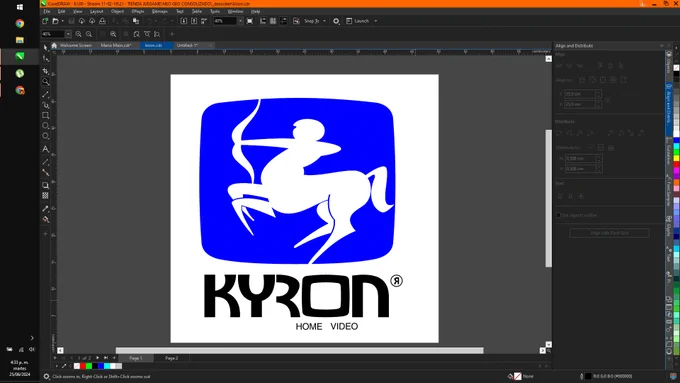
Task: Go to the next page arrow
Action: pos(97,358)
